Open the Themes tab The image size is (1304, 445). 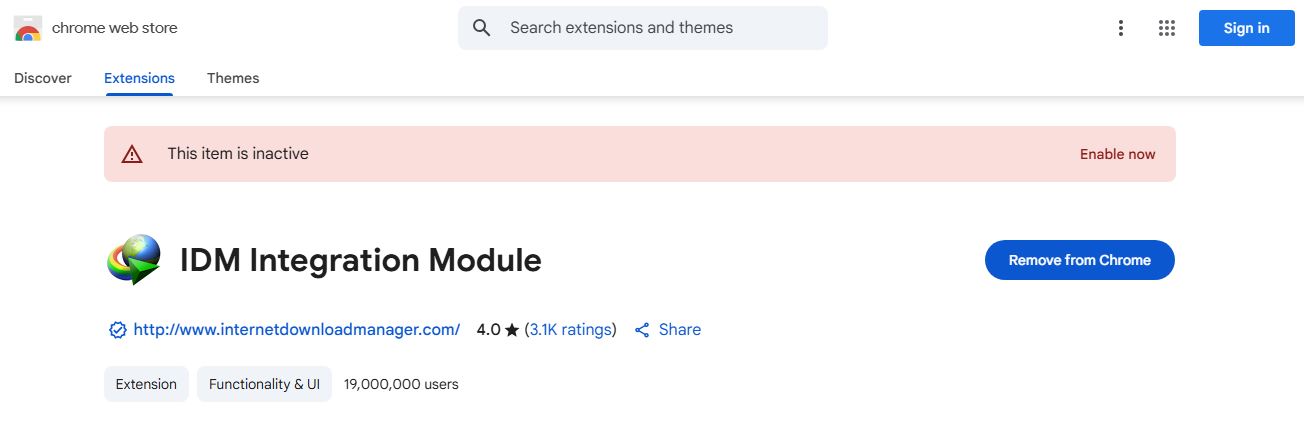pyautogui.click(x=233, y=78)
